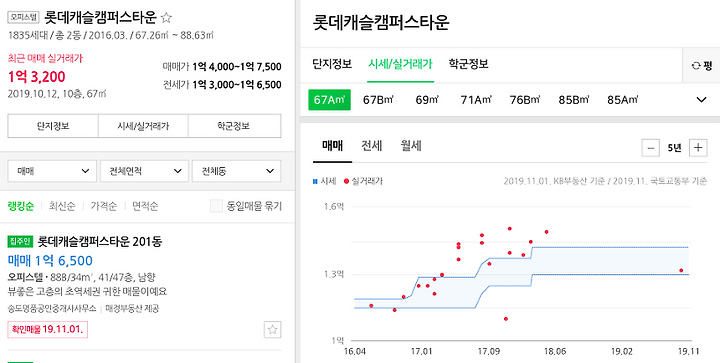The width and height of the screenshot is (720, 363).
Task: Click the 19.11 red transaction dot
Action: [681, 270]
